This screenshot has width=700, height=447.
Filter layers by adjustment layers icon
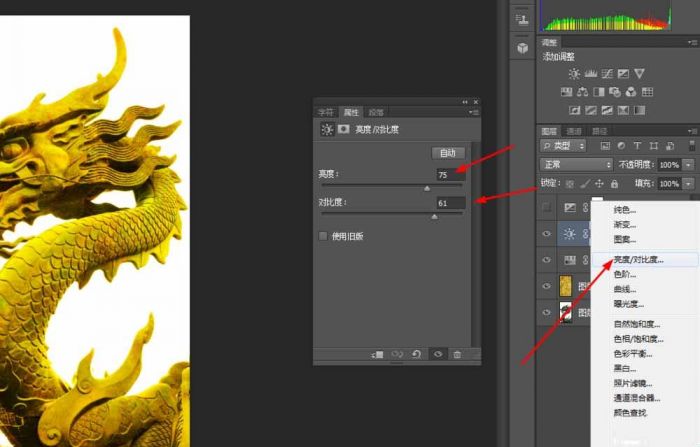621,146
